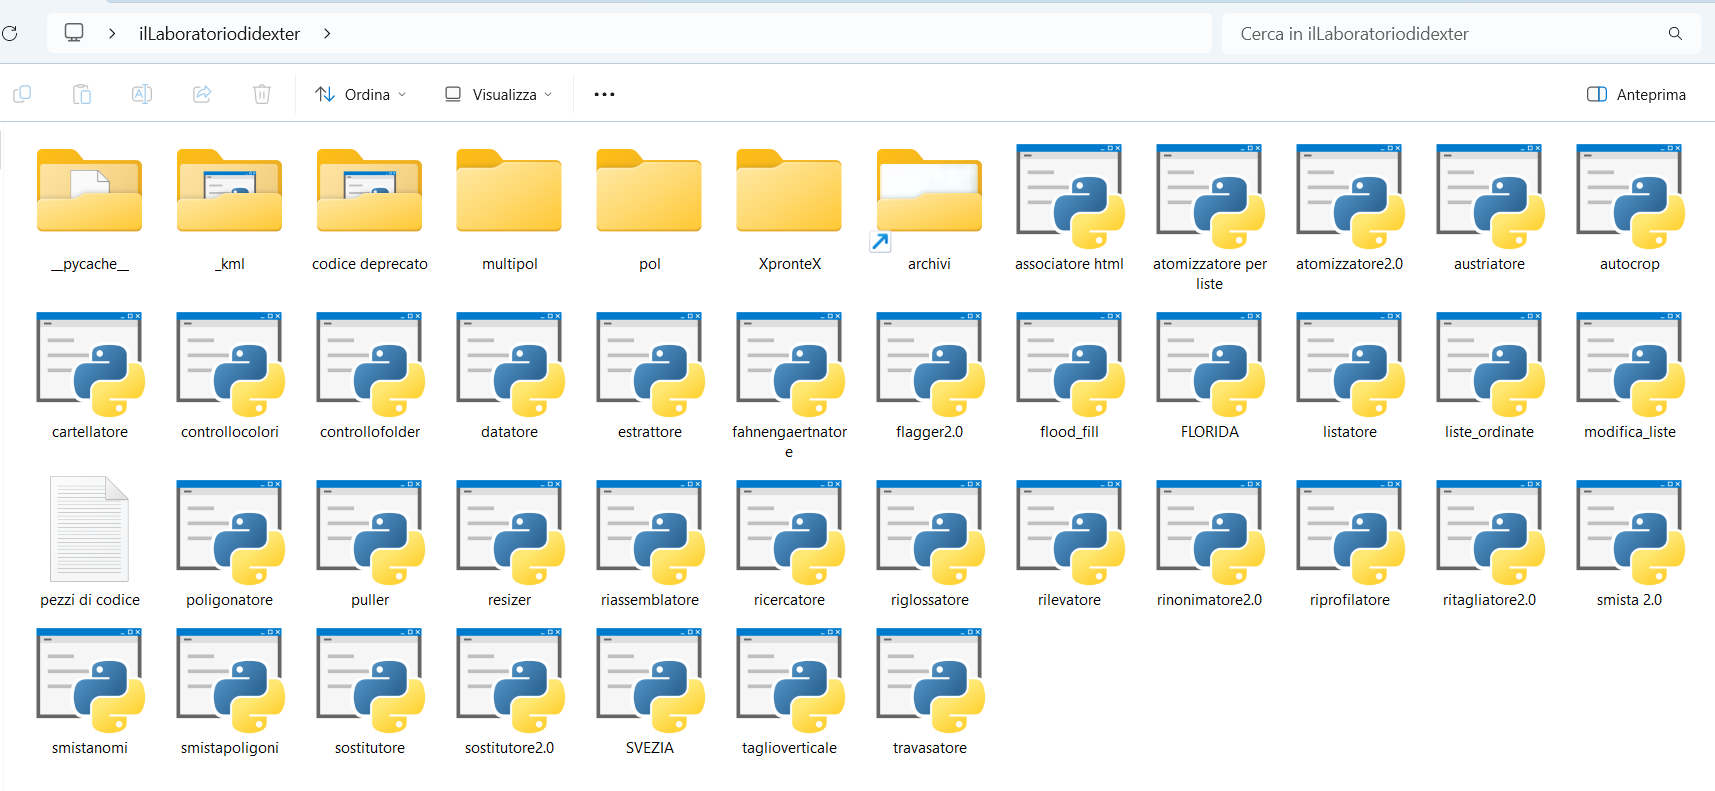
Task: Select the _kml folder
Action: 230,210
